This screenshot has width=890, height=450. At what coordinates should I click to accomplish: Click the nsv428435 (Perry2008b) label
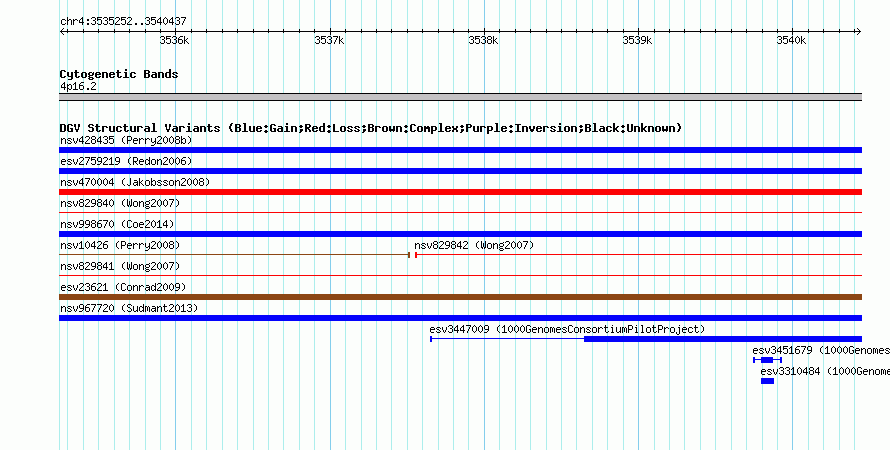[x=126, y=140]
